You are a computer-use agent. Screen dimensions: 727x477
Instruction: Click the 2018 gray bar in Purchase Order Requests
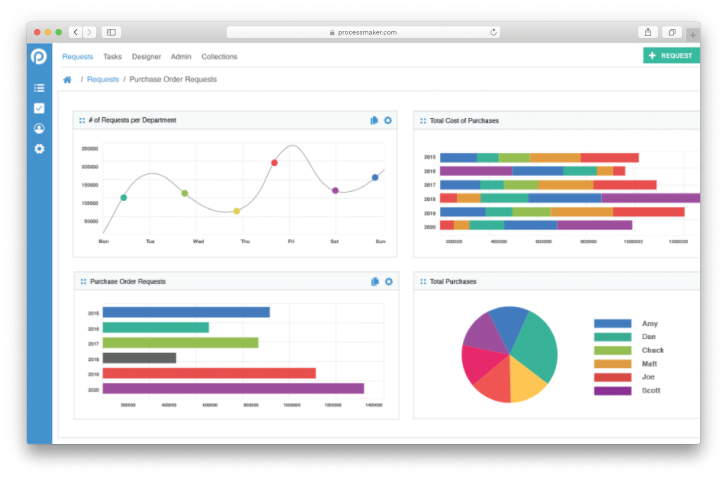[140, 358]
